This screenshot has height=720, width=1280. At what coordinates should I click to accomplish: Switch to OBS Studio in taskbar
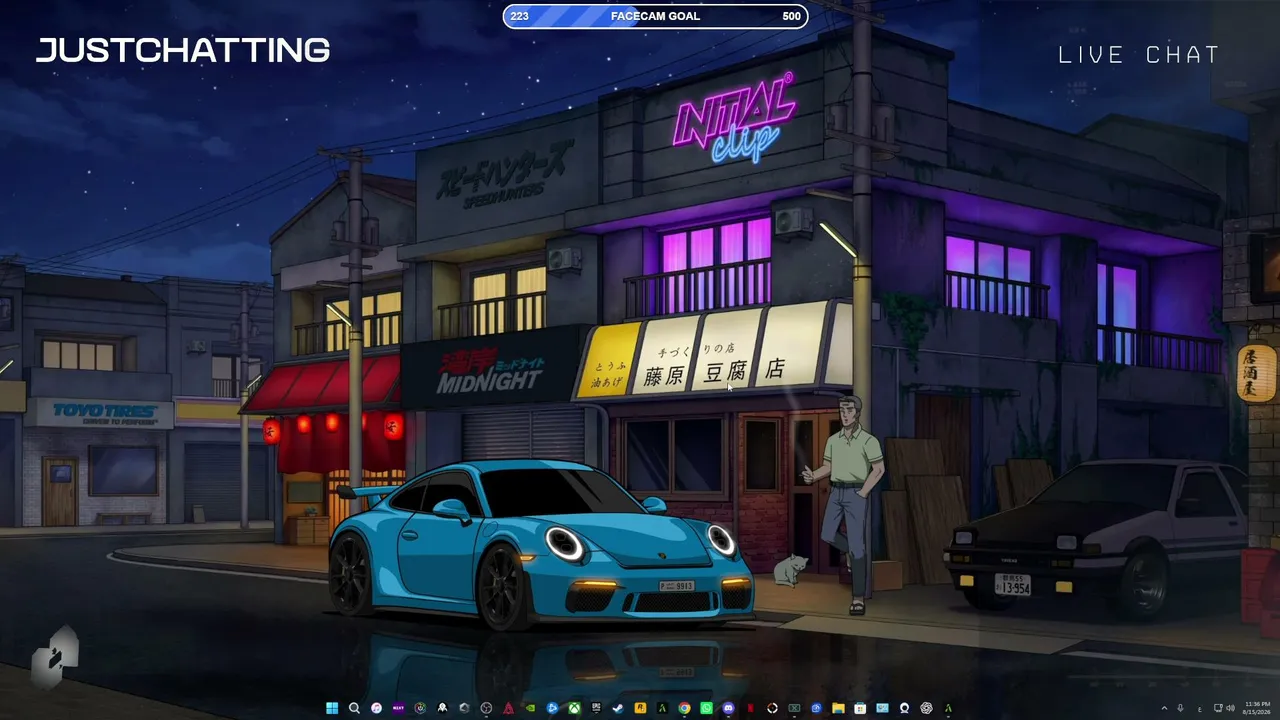tap(486, 708)
